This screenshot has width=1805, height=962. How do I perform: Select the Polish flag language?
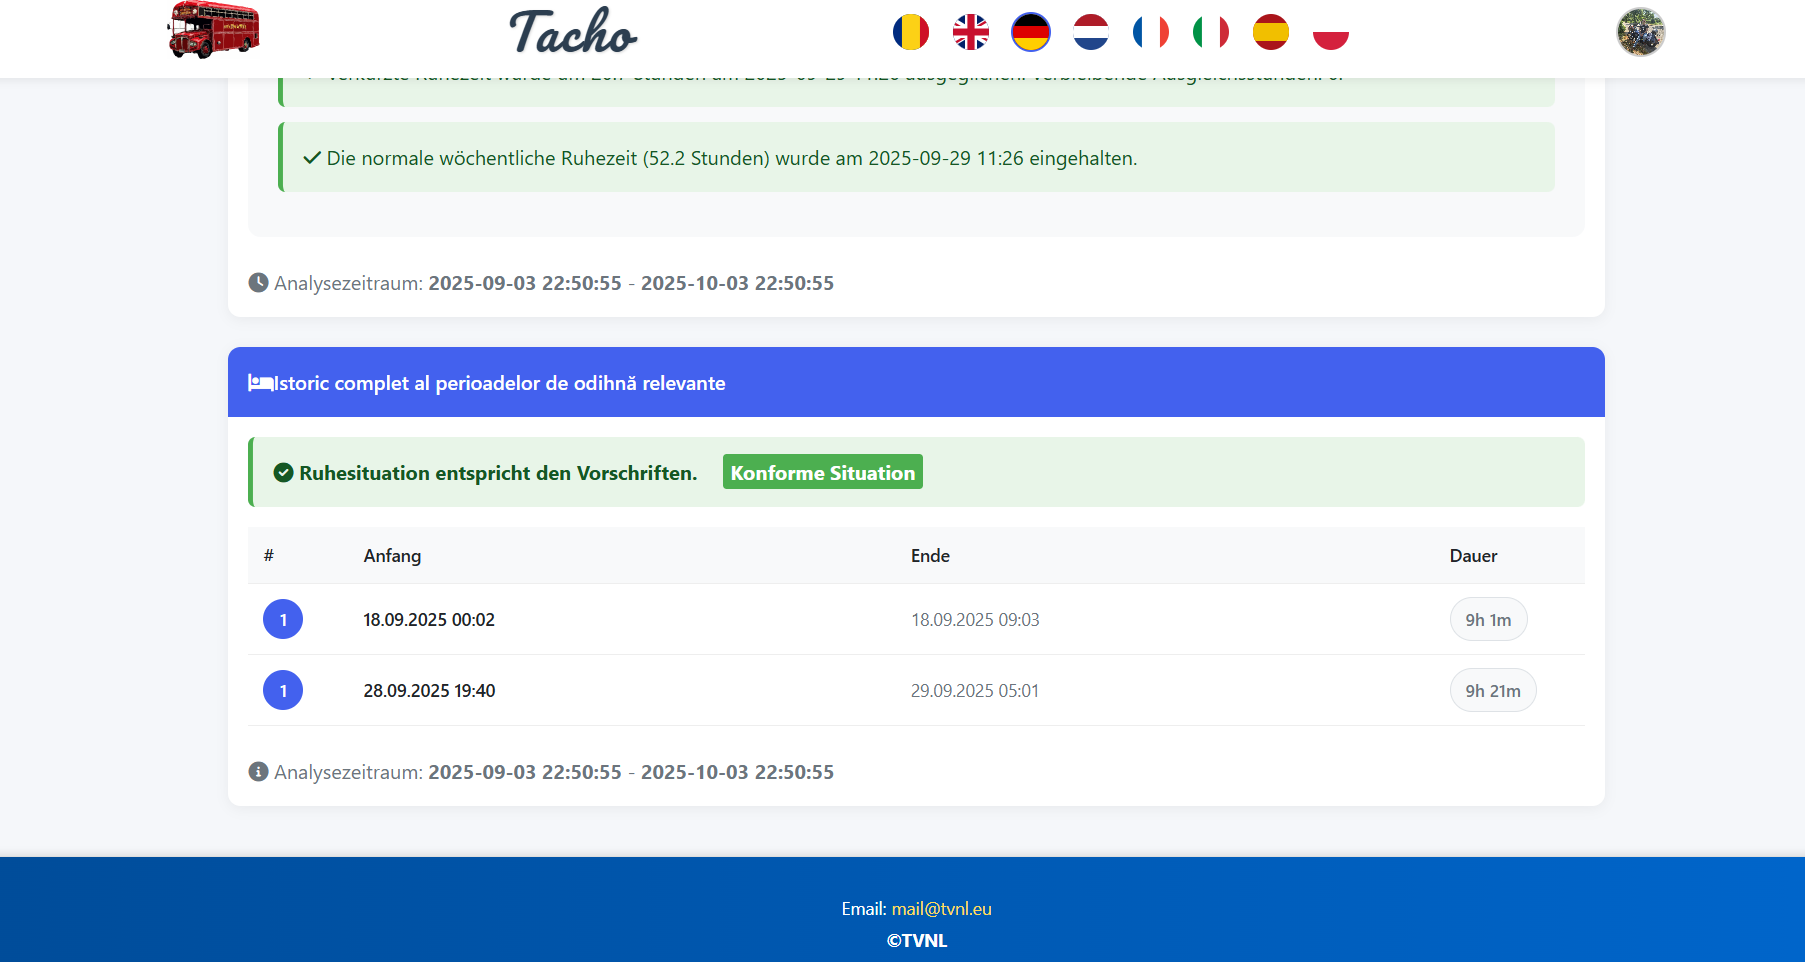tap(1330, 32)
